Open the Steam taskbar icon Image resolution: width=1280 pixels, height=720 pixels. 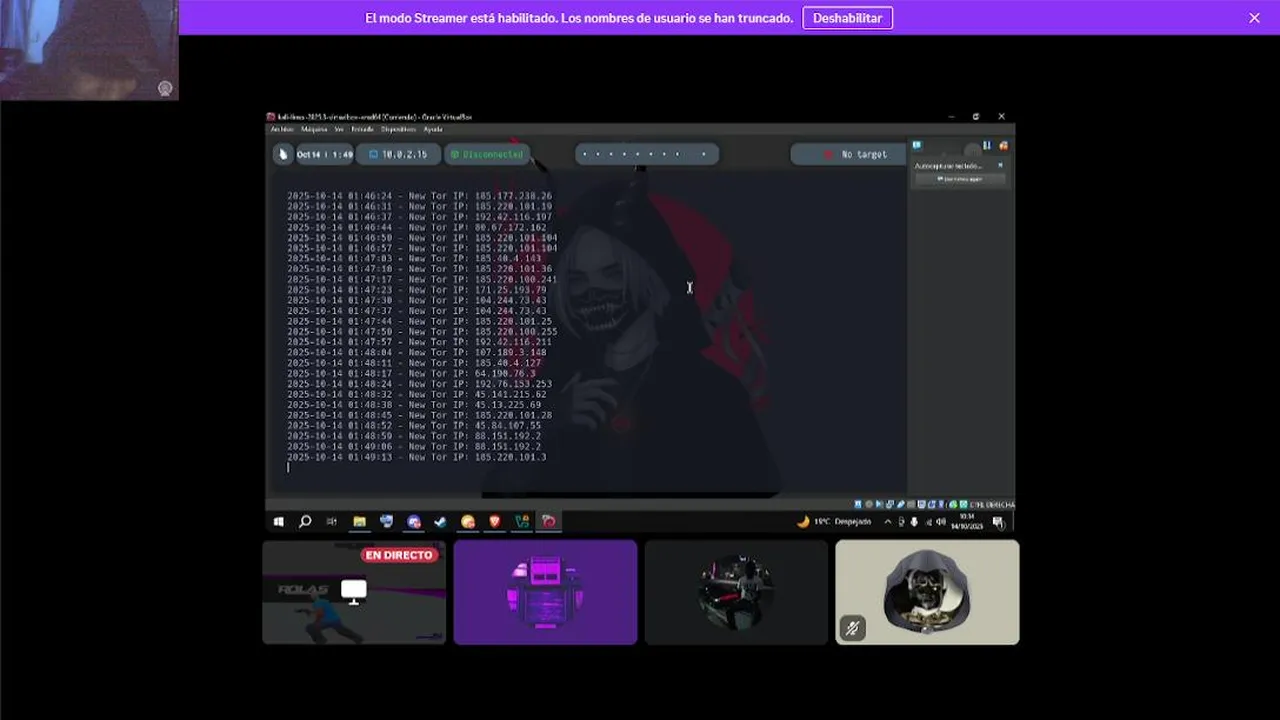pos(440,522)
